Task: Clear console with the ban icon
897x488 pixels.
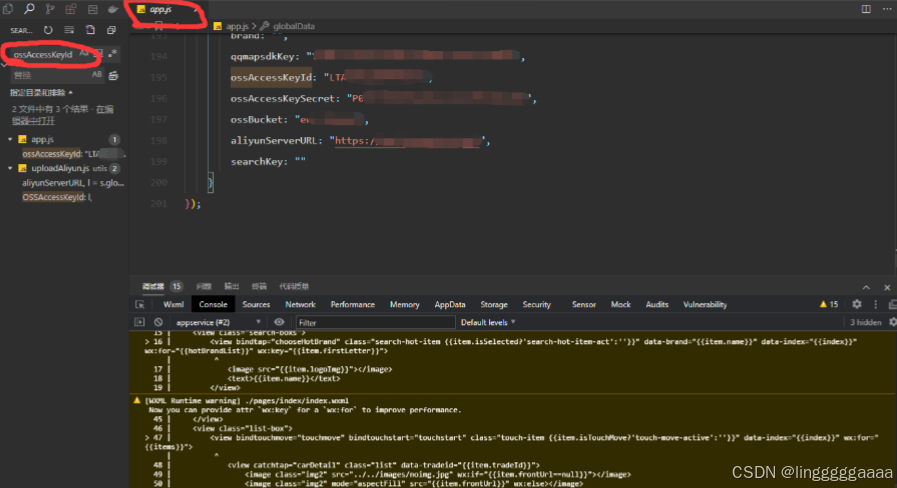Action: [x=158, y=322]
